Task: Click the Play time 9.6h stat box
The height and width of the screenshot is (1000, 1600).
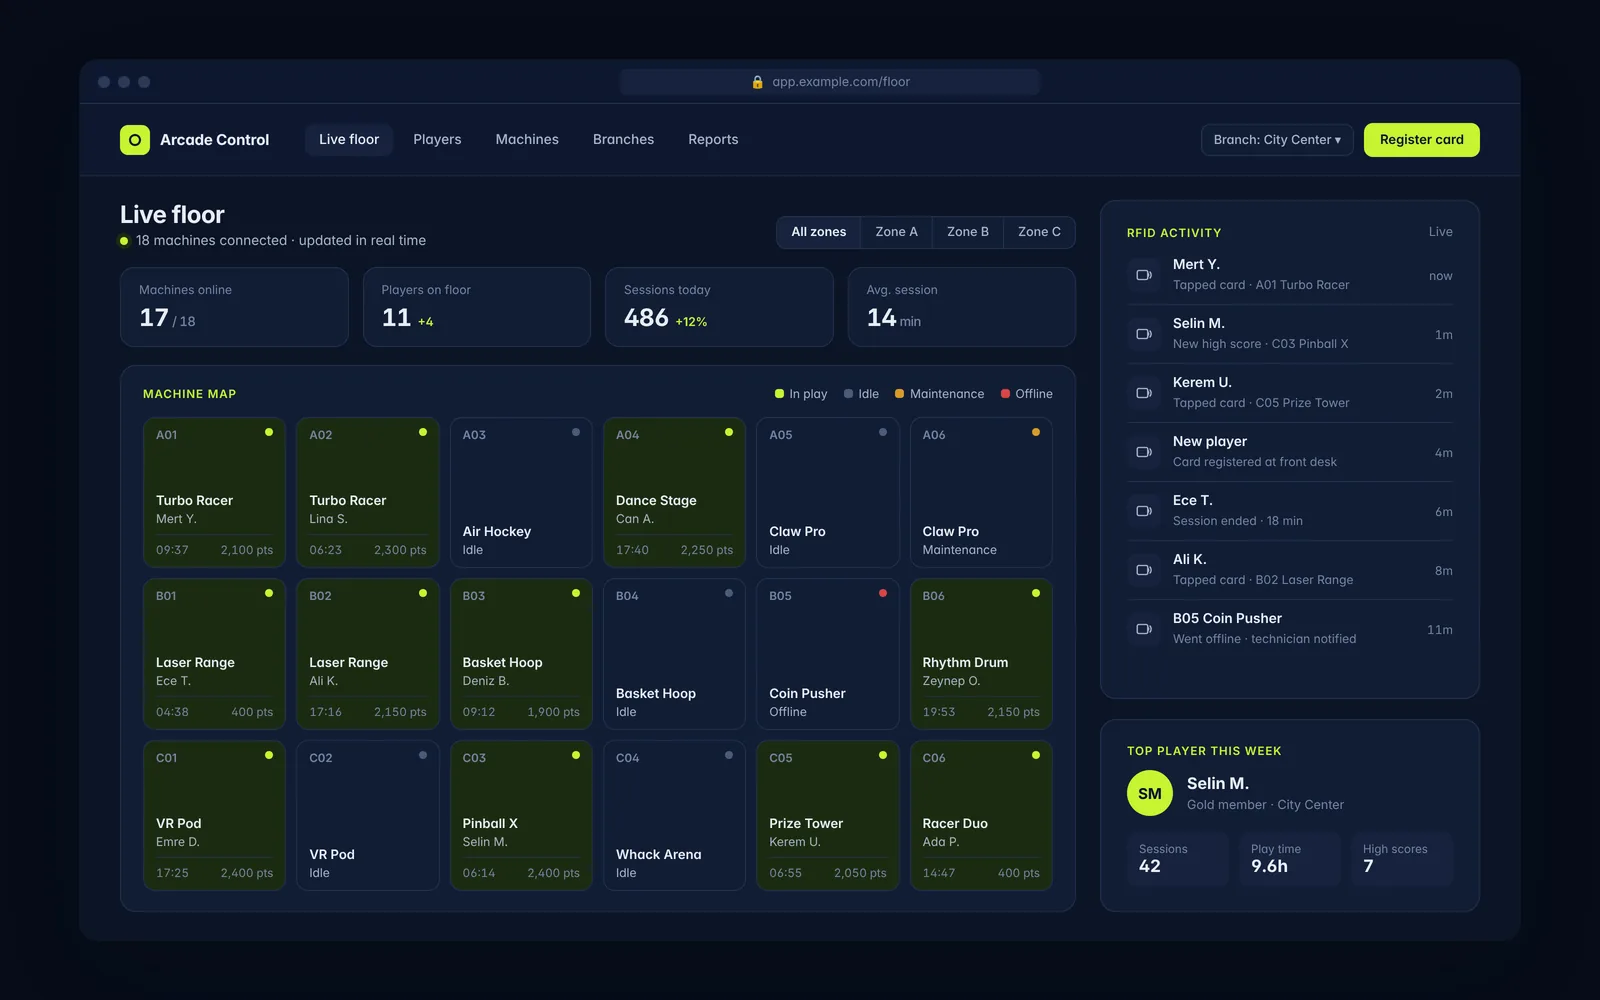Action: pyautogui.click(x=1290, y=859)
